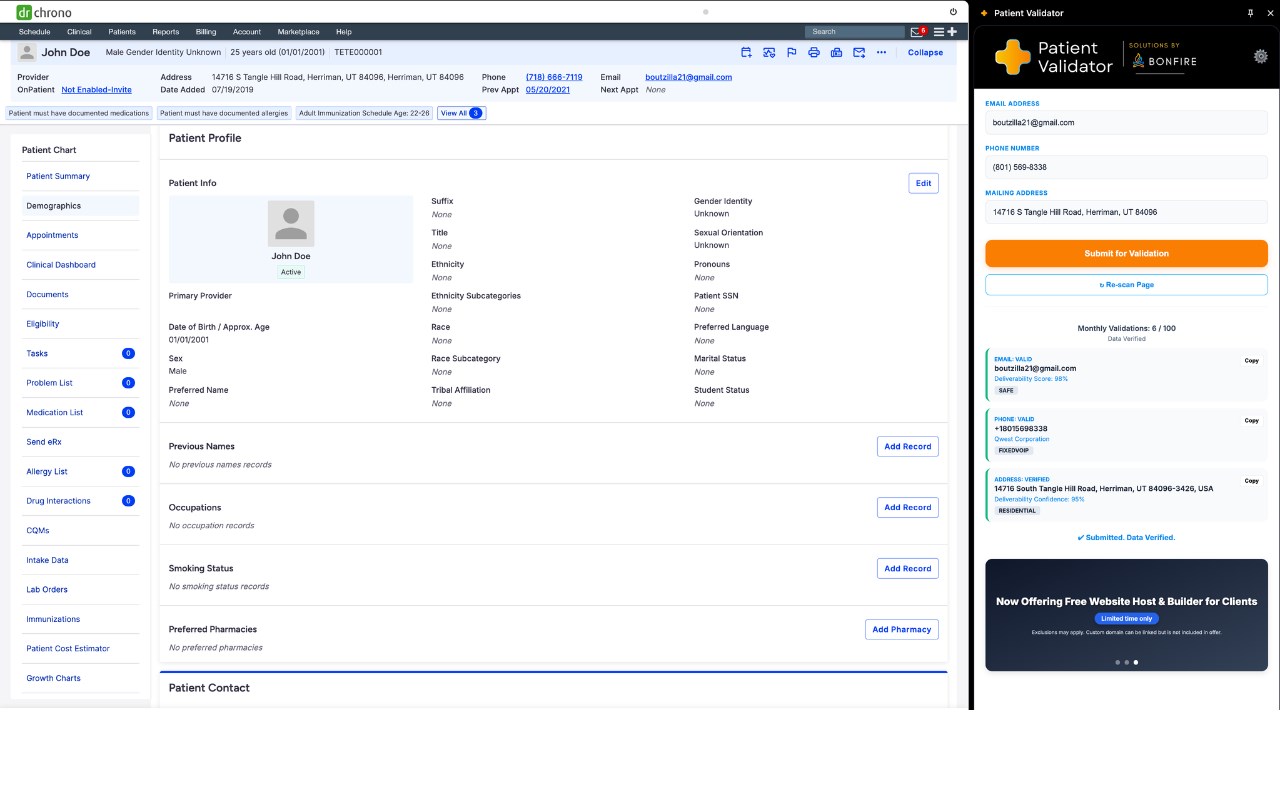Copy the validated phone result
The image size is (1280, 800).
coord(1251,420)
